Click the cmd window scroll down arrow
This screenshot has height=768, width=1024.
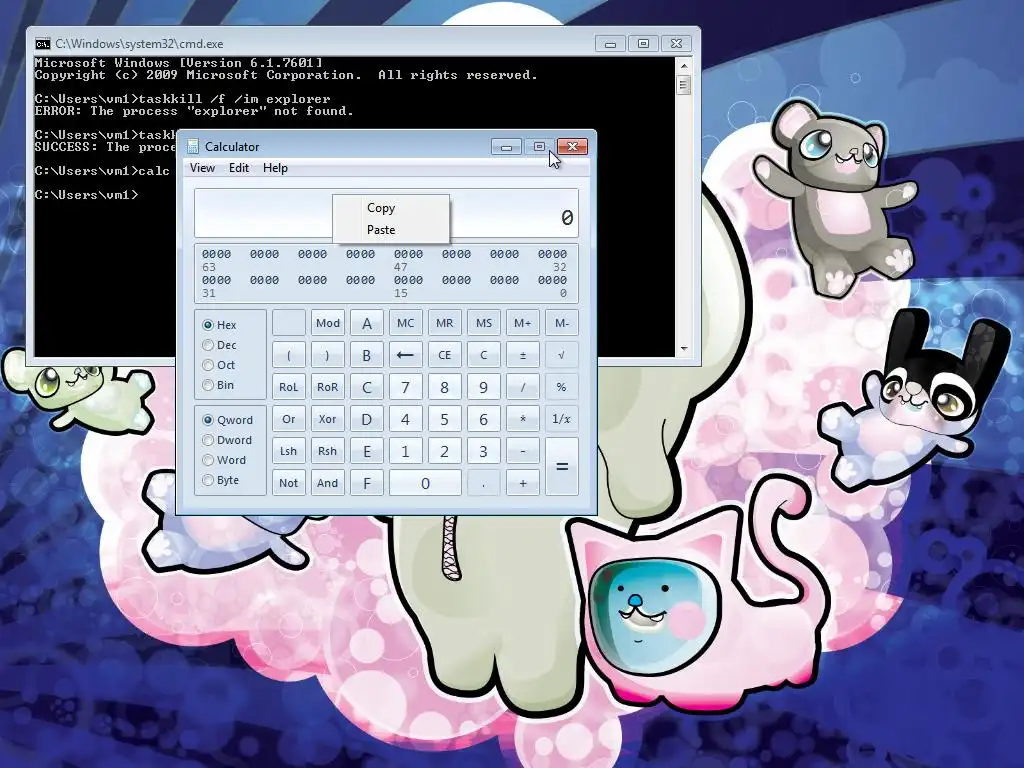pyautogui.click(x=684, y=349)
